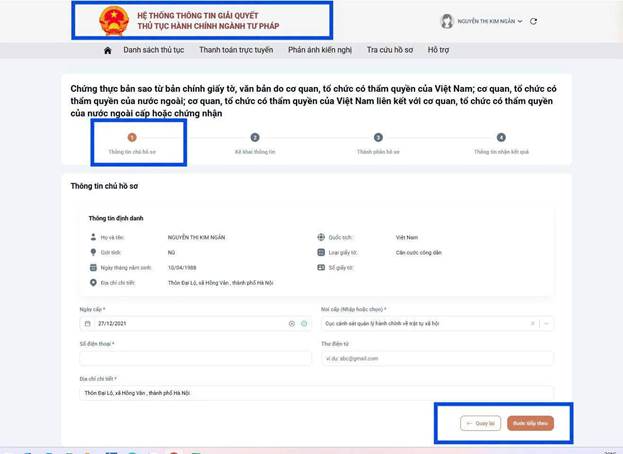Open Thanh toán trực tuyến menu item

(x=236, y=50)
